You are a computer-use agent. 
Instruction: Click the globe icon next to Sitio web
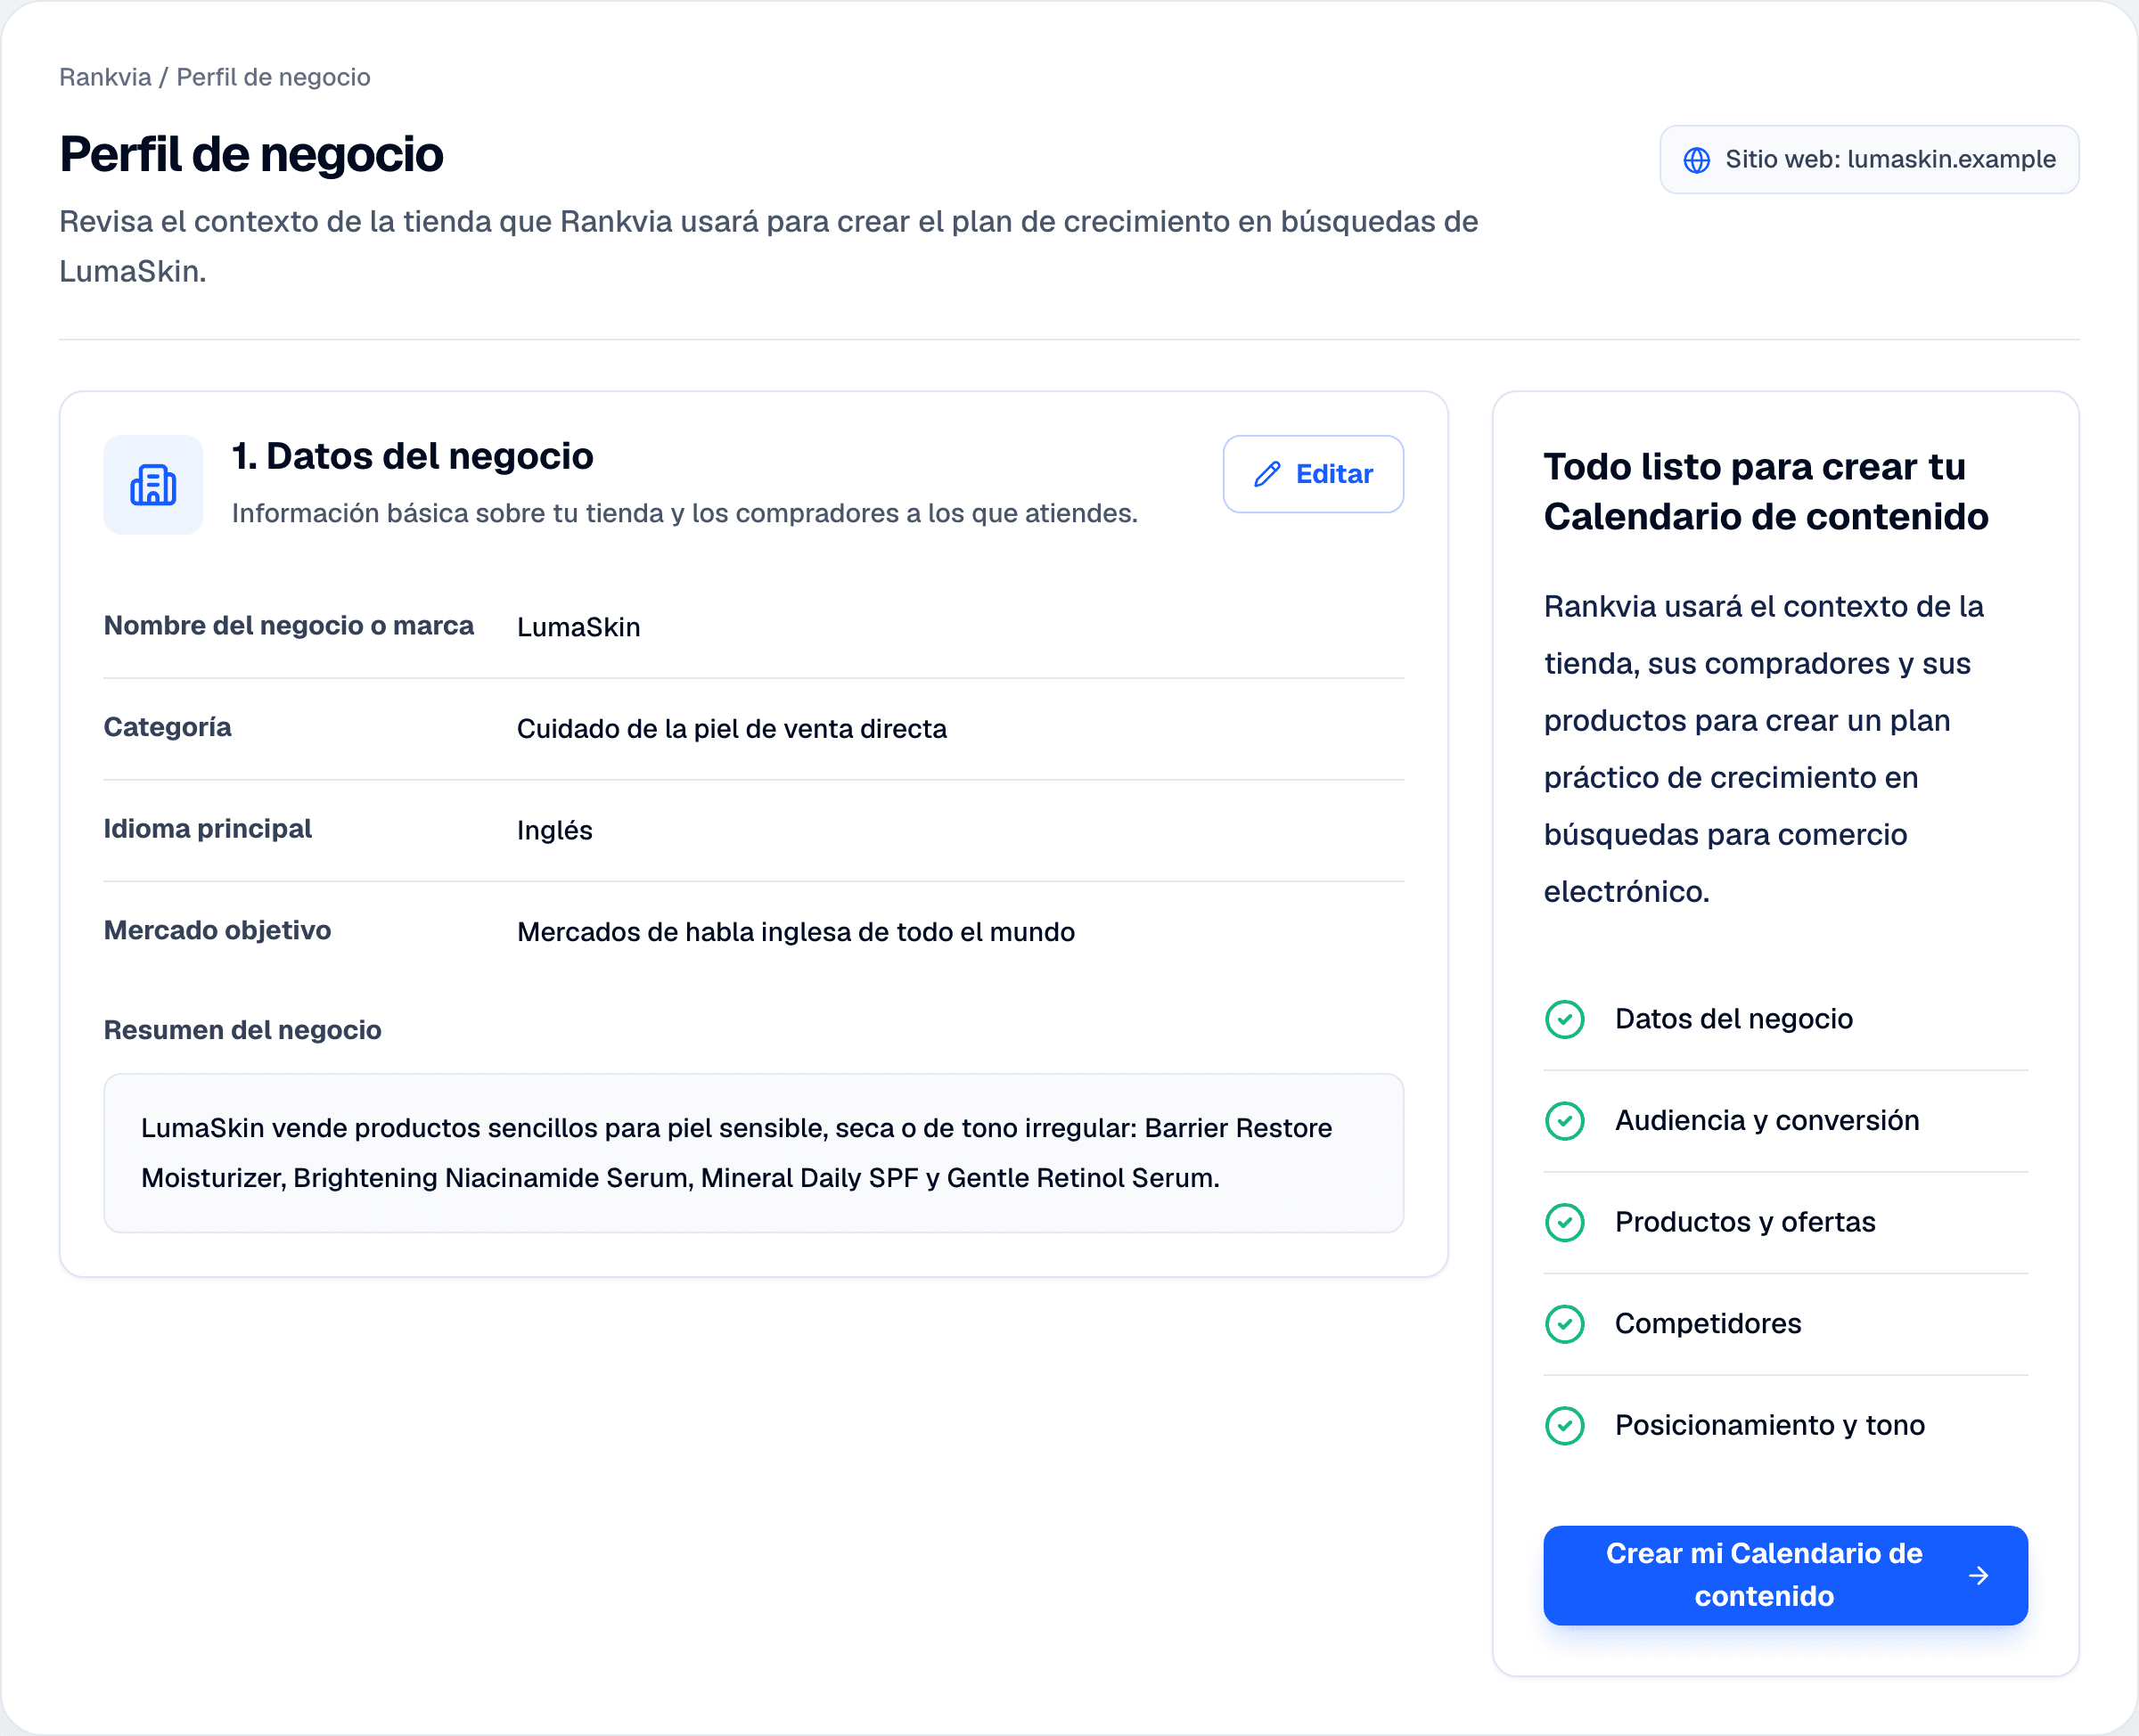[1697, 160]
